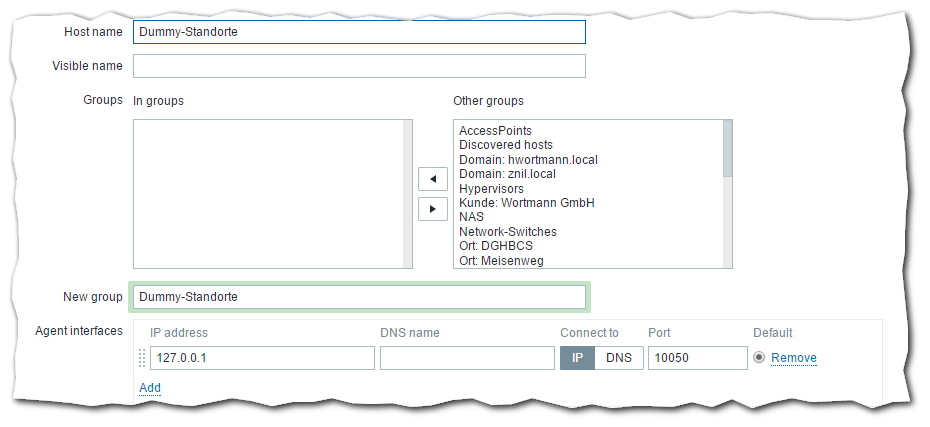
Task: Select Discovered hosts group
Action: pos(505,145)
